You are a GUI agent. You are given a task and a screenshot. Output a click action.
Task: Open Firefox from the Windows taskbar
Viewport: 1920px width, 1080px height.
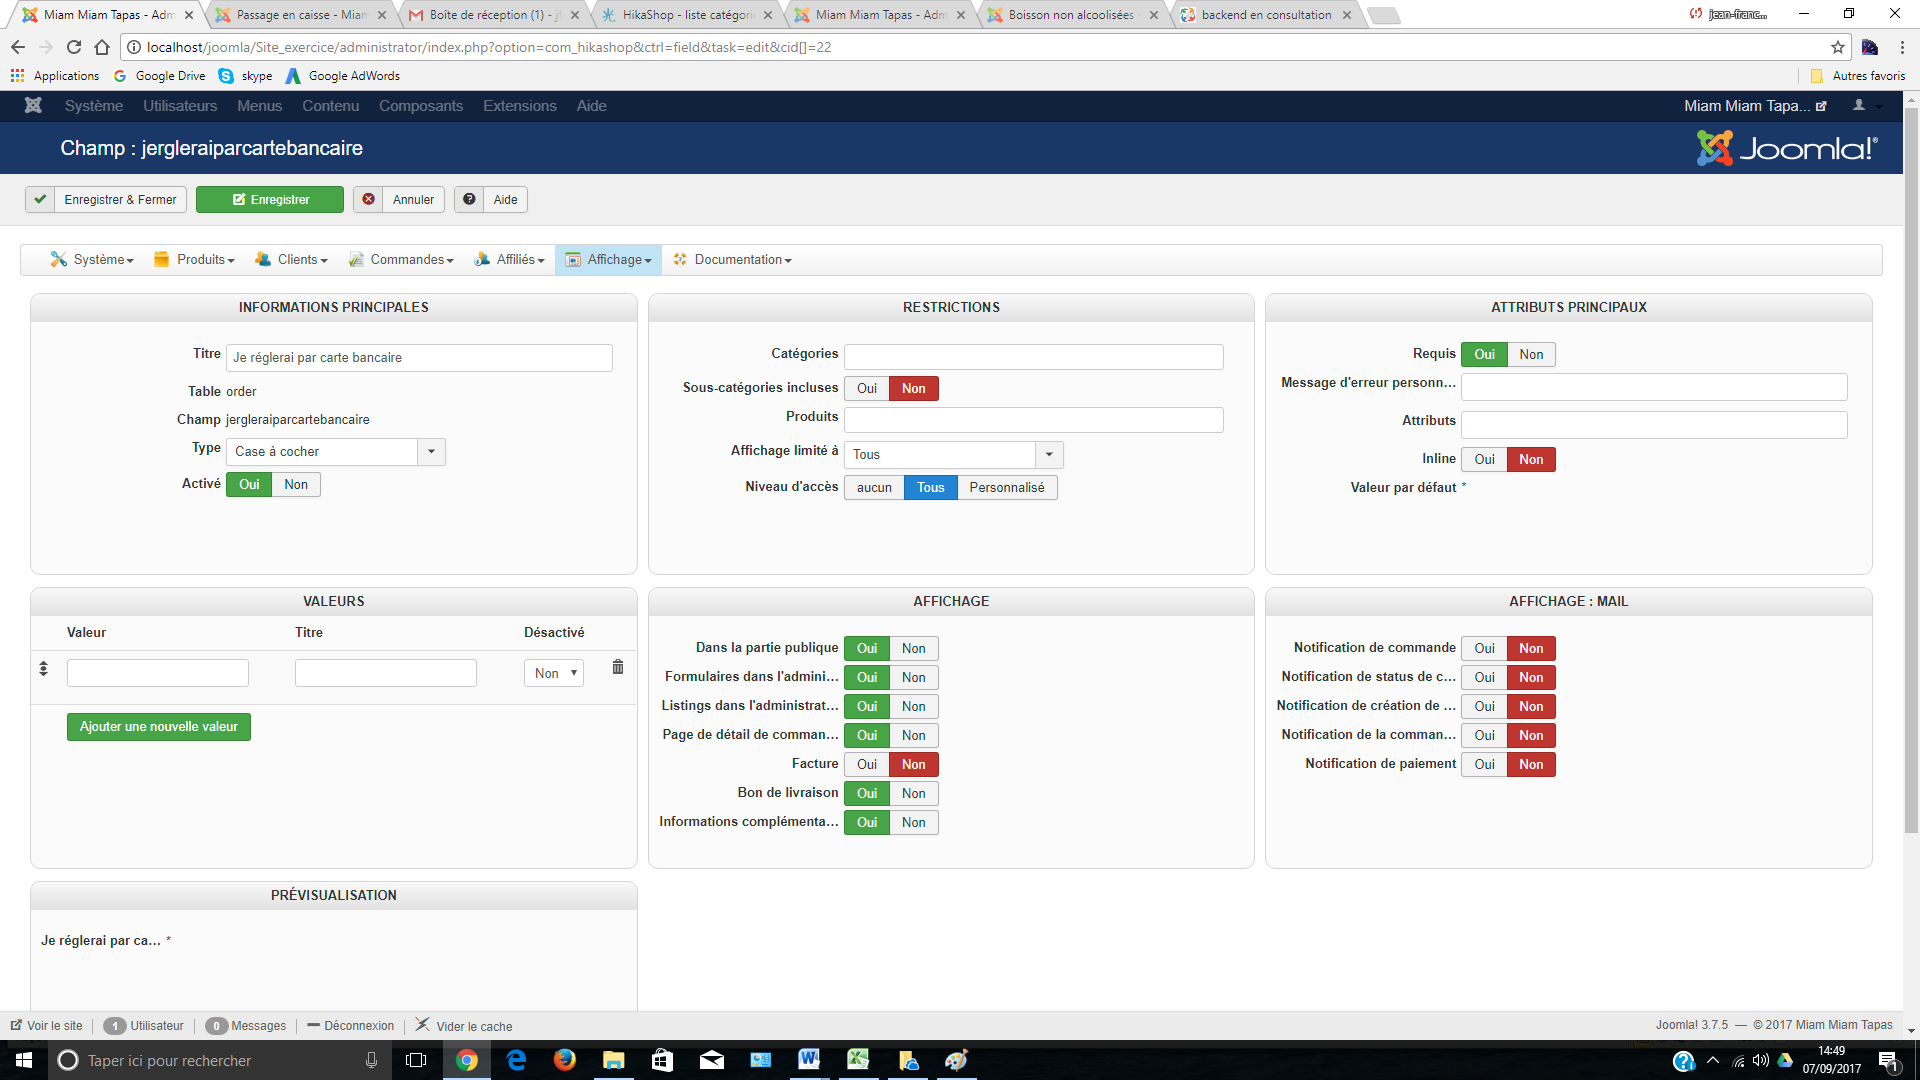coord(565,1060)
